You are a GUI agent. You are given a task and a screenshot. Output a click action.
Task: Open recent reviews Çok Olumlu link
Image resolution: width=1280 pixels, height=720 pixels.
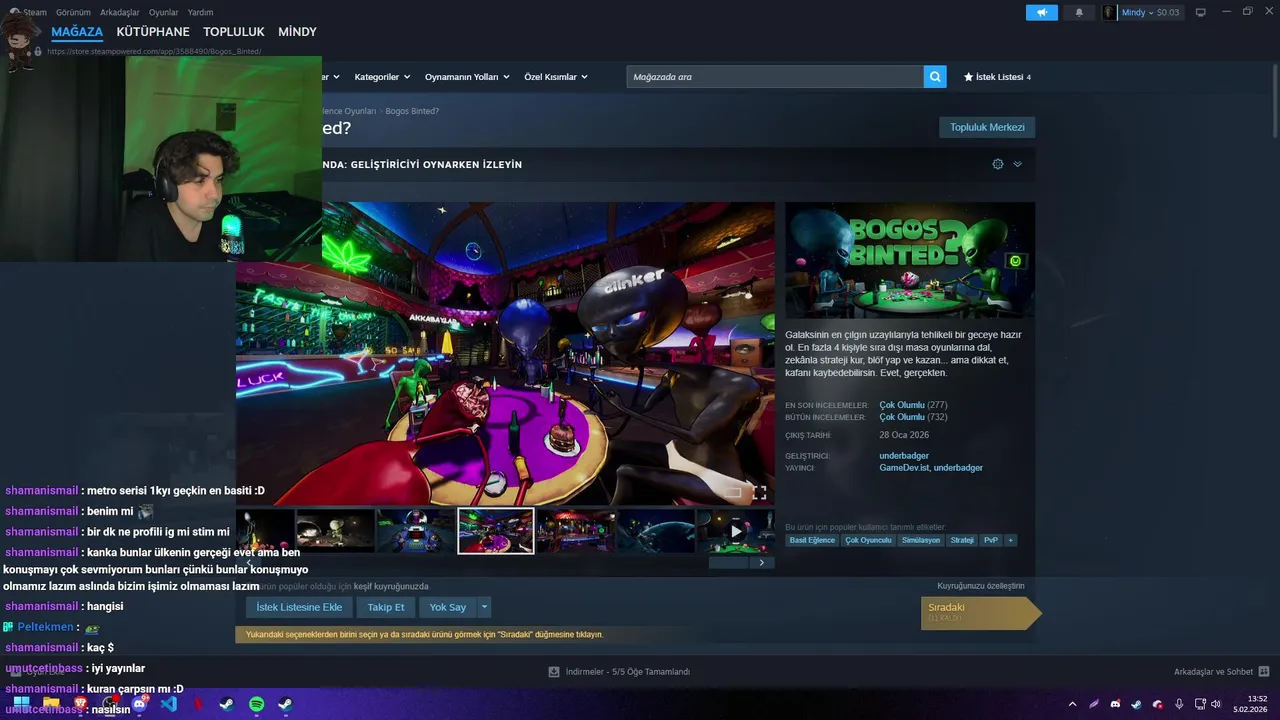pyautogui.click(x=902, y=405)
